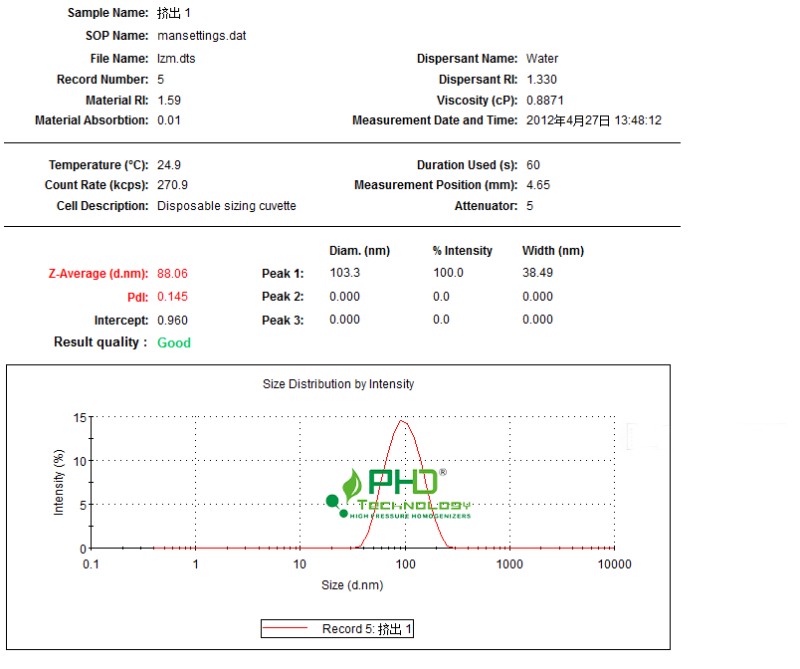Click the File Name value lzm.dts
The image size is (800, 669).
tap(176, 59)
